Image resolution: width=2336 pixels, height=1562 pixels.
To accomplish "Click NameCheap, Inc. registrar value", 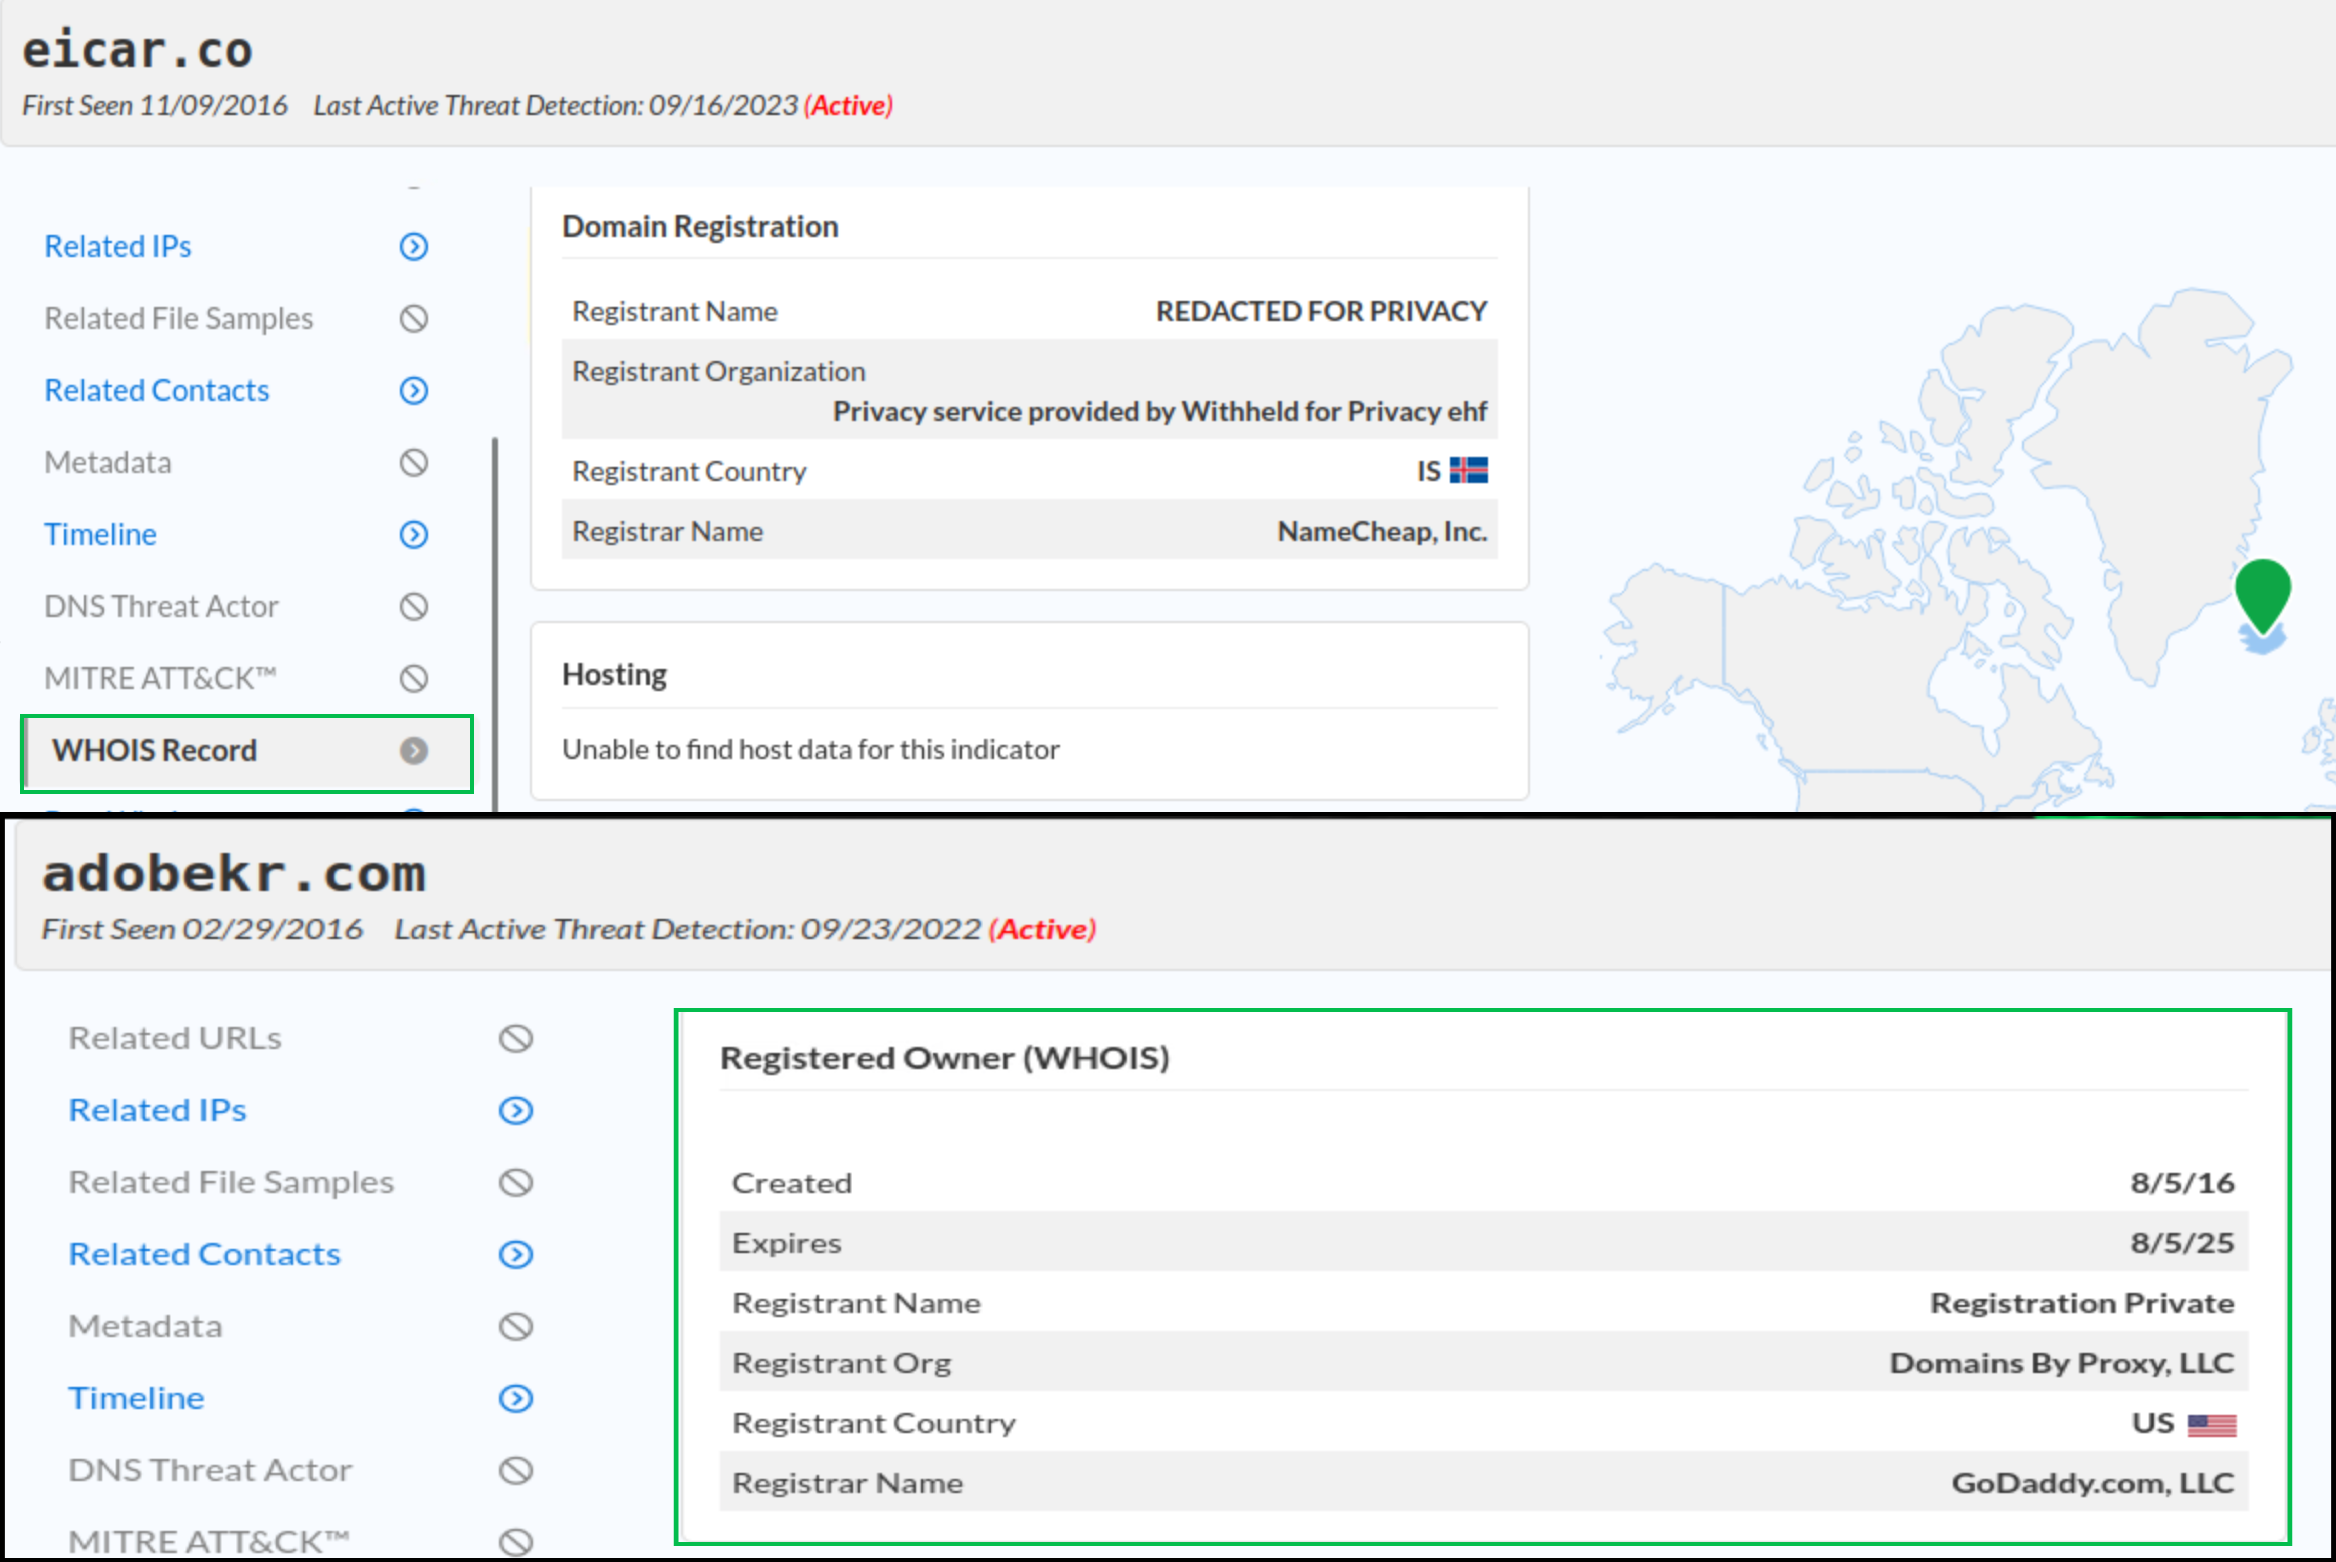I will click(x=1382, y=531).
